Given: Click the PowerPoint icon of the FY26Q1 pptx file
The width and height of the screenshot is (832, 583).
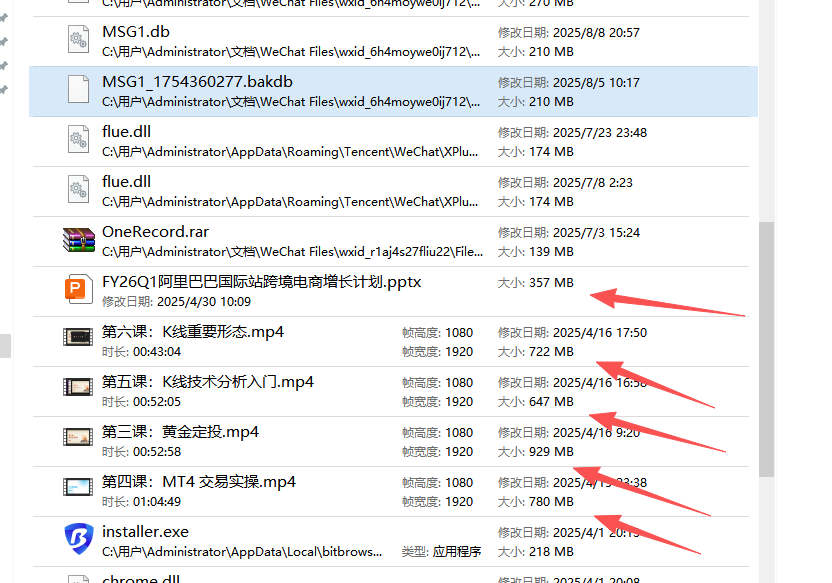Looking at the screenshot, I should pyautogui.click(x=79, y=290).
